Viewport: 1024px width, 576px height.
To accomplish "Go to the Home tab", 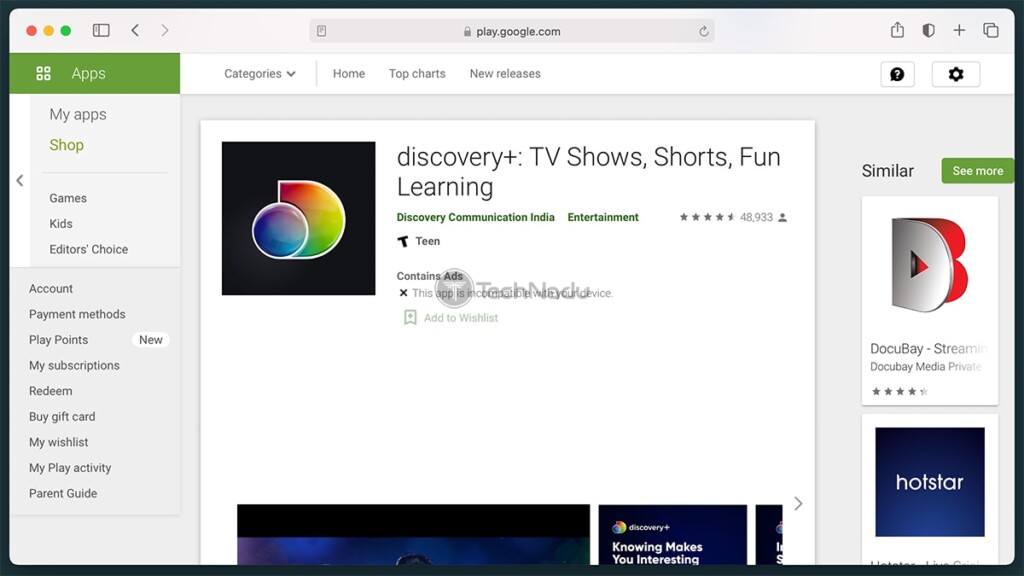I will coord(349,74).
